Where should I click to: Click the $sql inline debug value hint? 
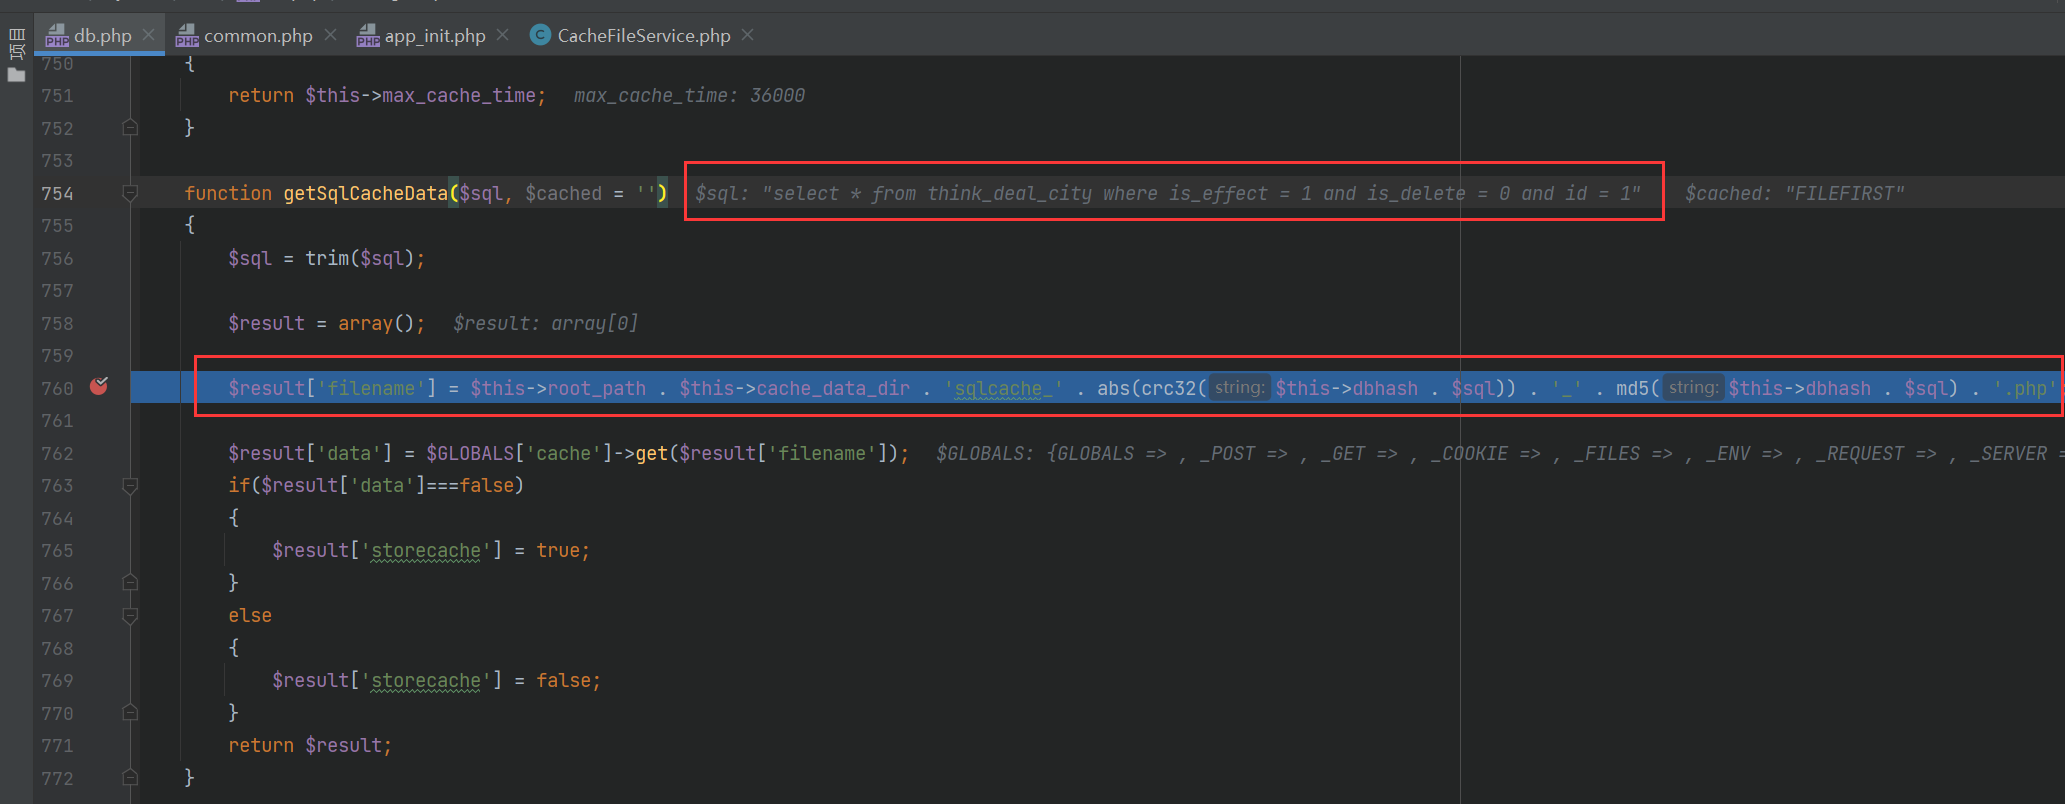point(1167,193)
